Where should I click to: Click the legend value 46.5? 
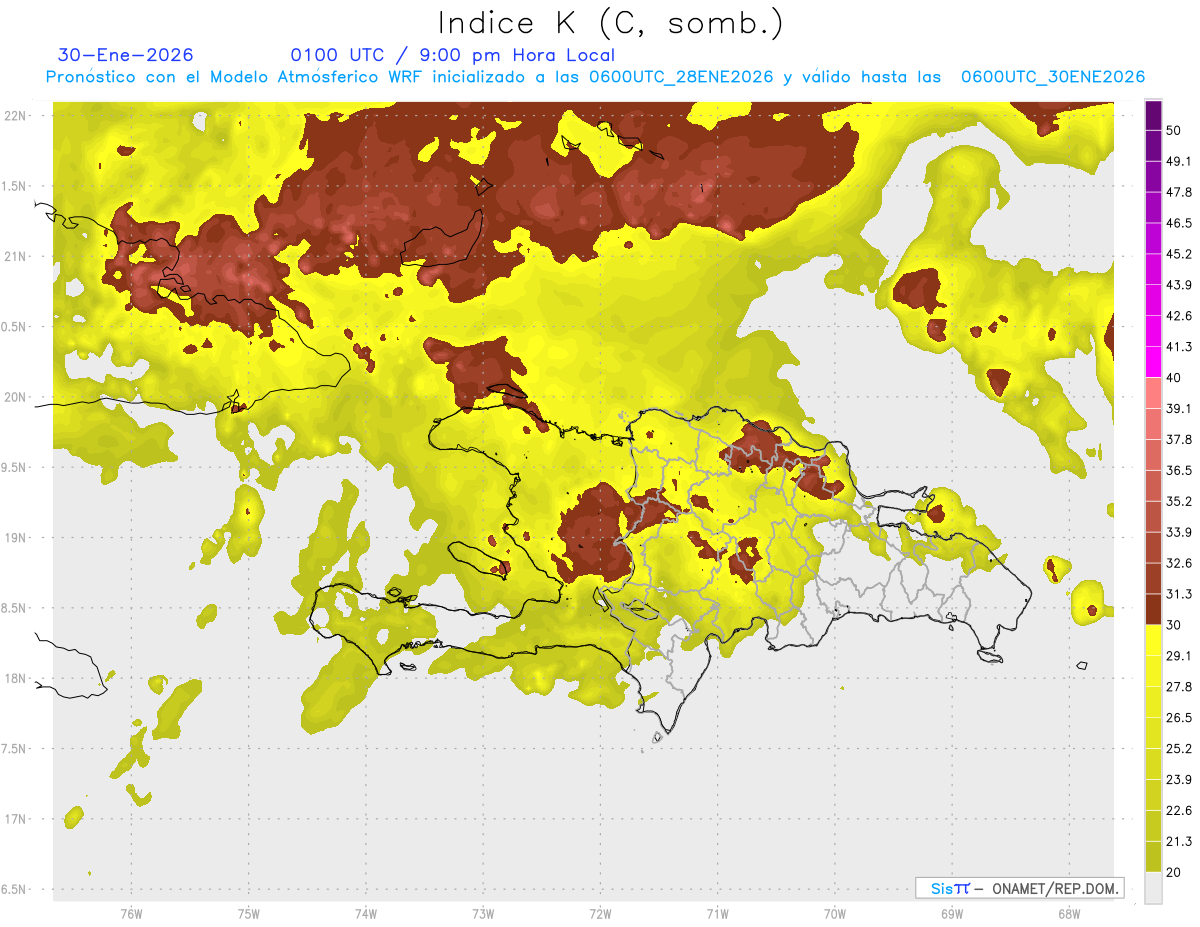point(1179,223)
